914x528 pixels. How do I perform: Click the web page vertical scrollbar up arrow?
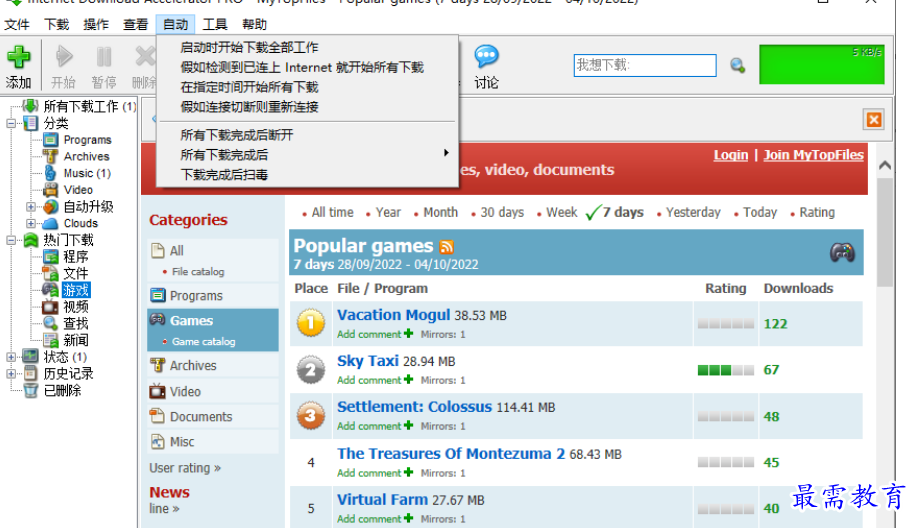[885, 166]
